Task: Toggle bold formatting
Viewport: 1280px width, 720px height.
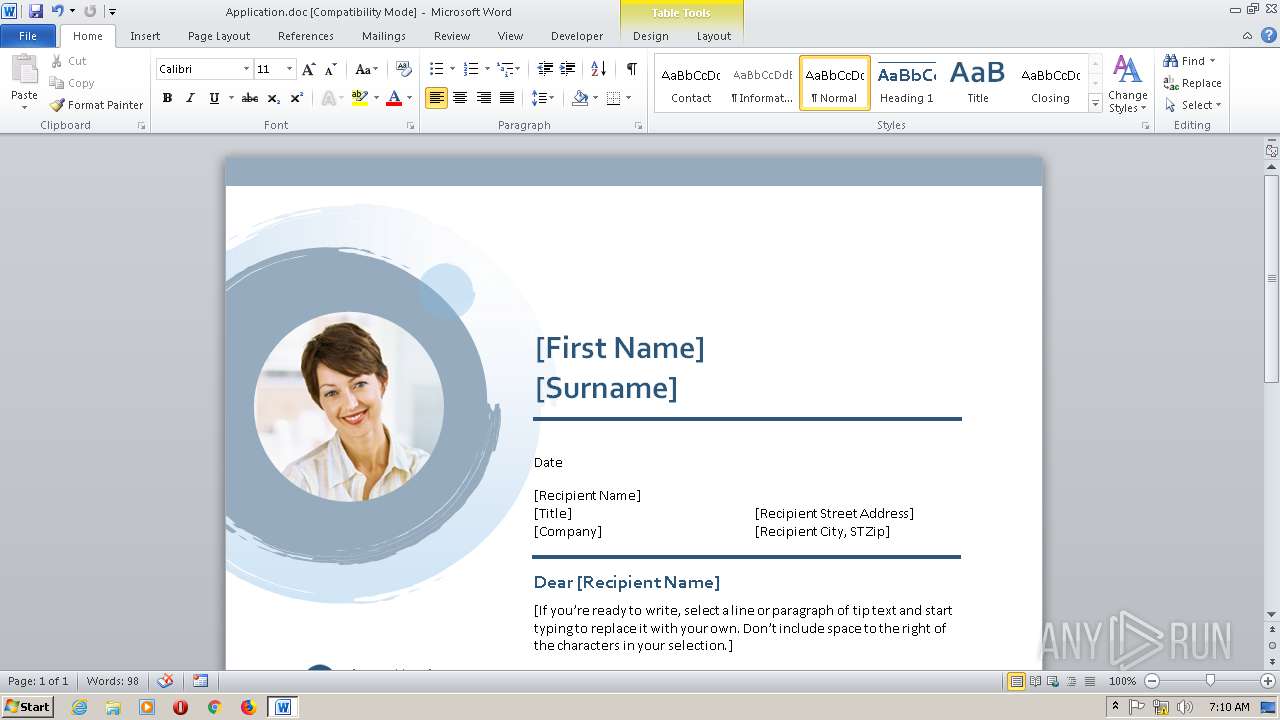Action: tap(167, 98)
